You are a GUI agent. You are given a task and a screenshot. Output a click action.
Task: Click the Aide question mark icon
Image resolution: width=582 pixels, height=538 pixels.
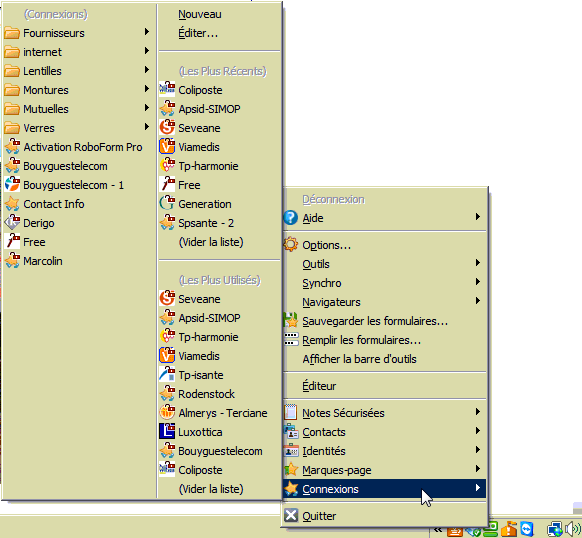click(291, 218)
